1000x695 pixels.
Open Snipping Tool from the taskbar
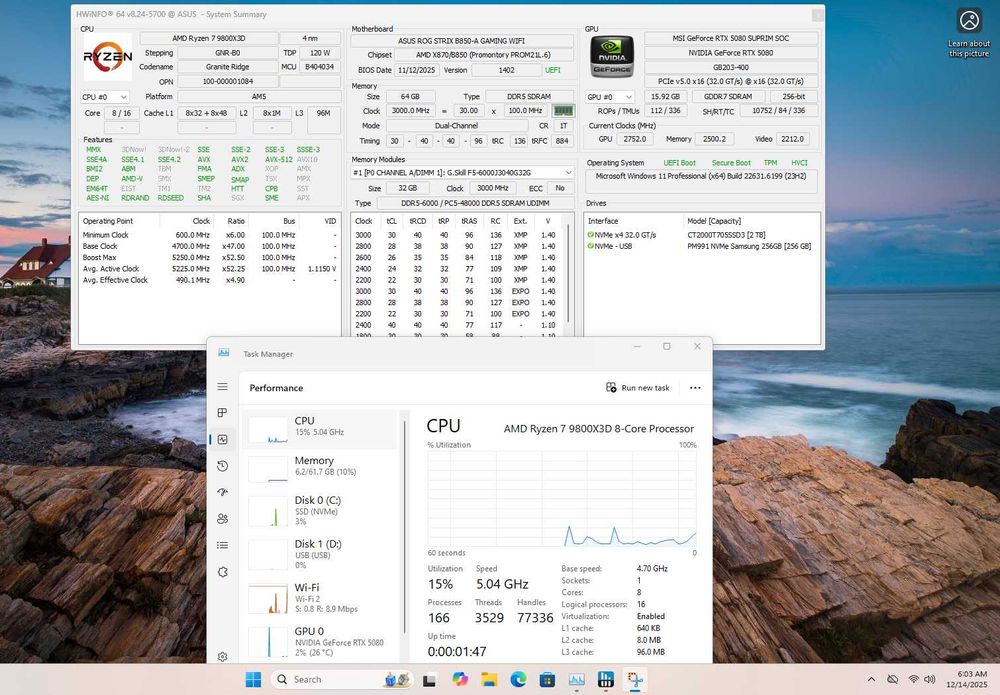(x=635, y=680)
